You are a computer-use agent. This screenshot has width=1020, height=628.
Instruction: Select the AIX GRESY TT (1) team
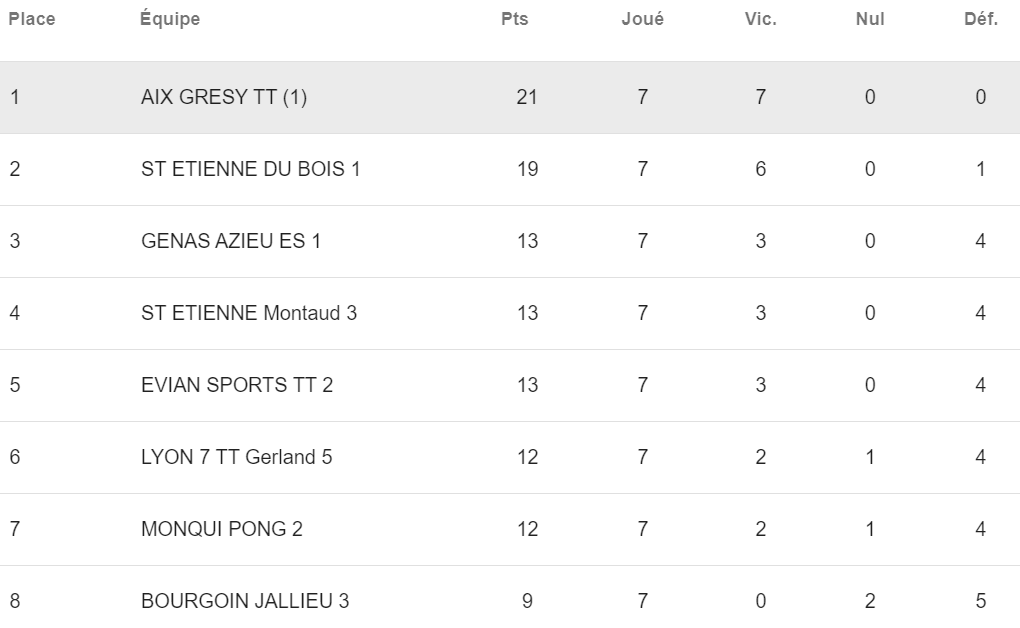pos(224,97)
